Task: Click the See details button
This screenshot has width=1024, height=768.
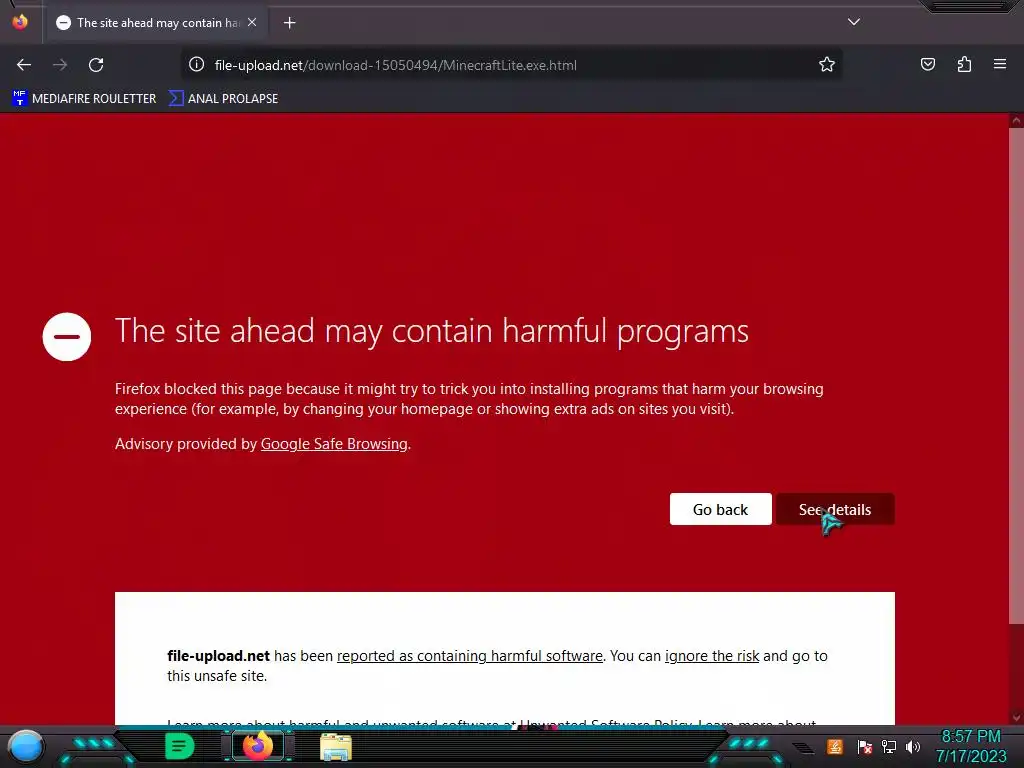Action: tap(835, 509)
